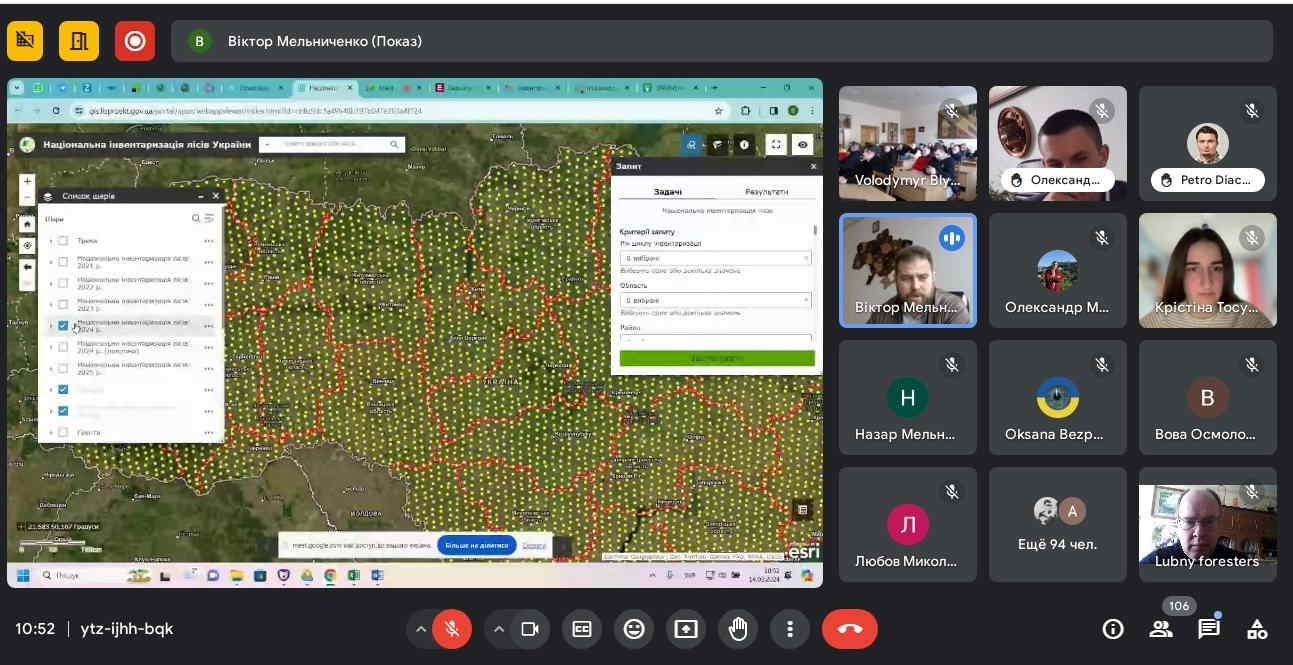The image size is (1293, 665).
Task: Enable Національна інвентаризація лісів 2022 layer
Action: (63, 283)
